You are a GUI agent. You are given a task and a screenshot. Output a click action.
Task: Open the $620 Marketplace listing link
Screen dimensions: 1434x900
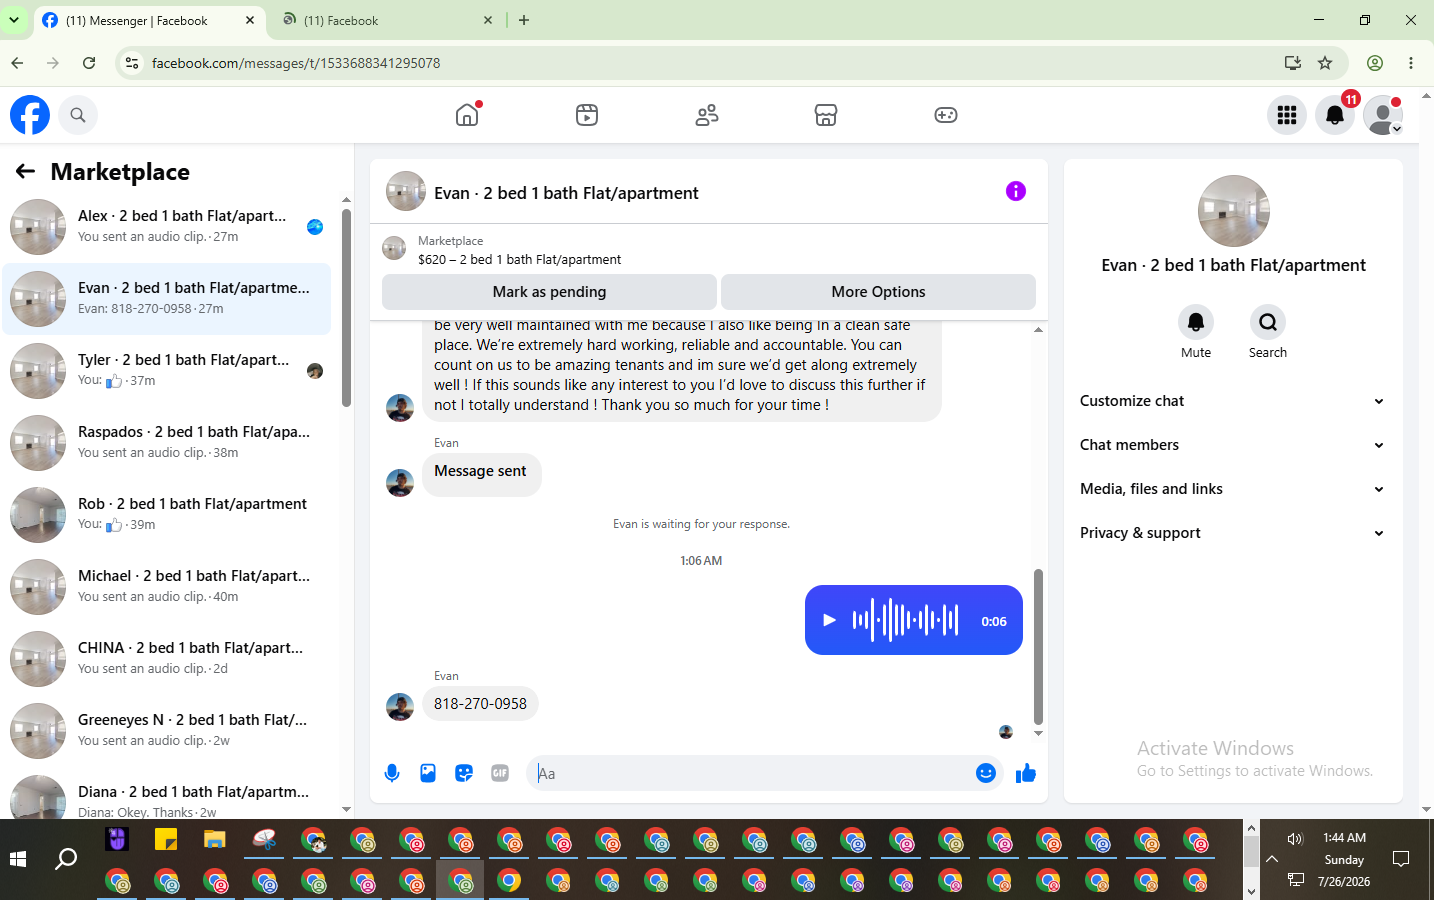click(x=519, y=260)
